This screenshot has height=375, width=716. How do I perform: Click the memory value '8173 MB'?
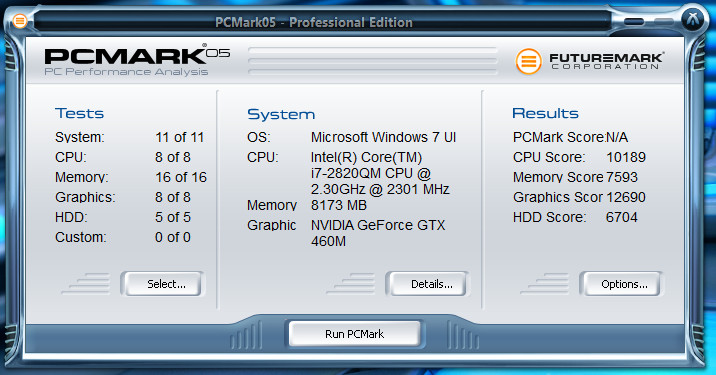click(x=339, y=205)
